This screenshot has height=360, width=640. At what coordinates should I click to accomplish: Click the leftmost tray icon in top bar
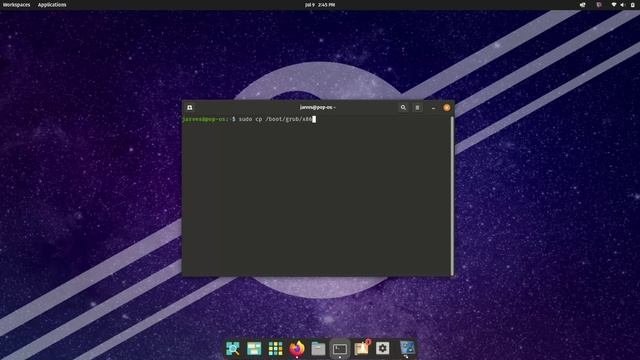click(582, 5)
